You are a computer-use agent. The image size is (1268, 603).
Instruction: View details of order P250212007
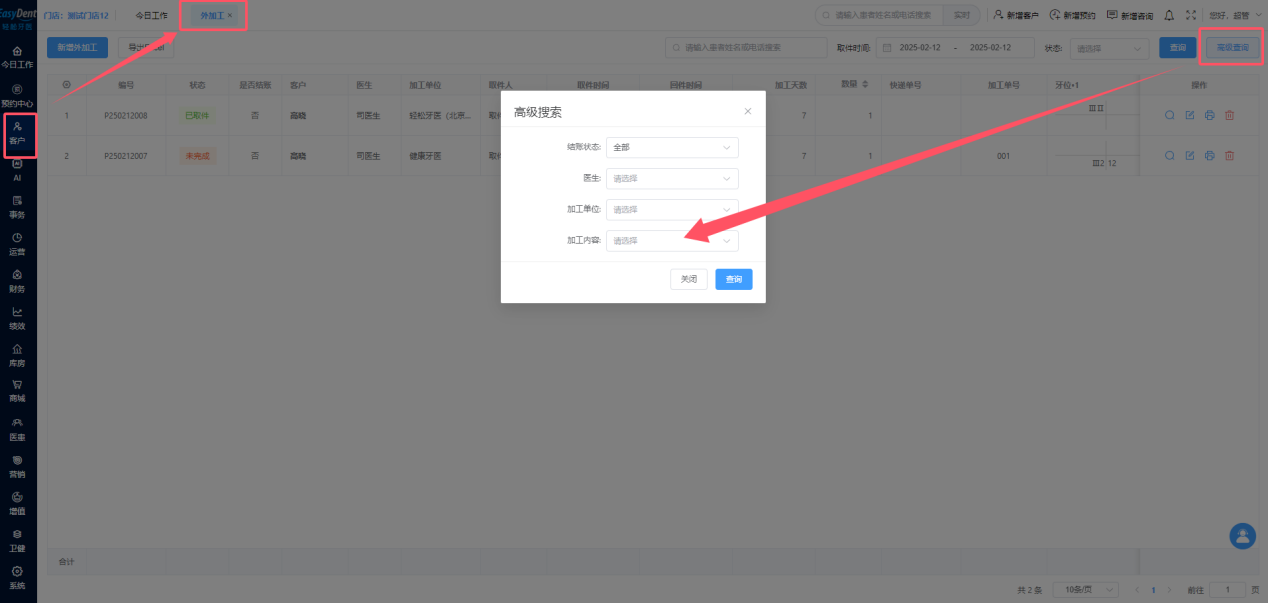(1169, 155)
